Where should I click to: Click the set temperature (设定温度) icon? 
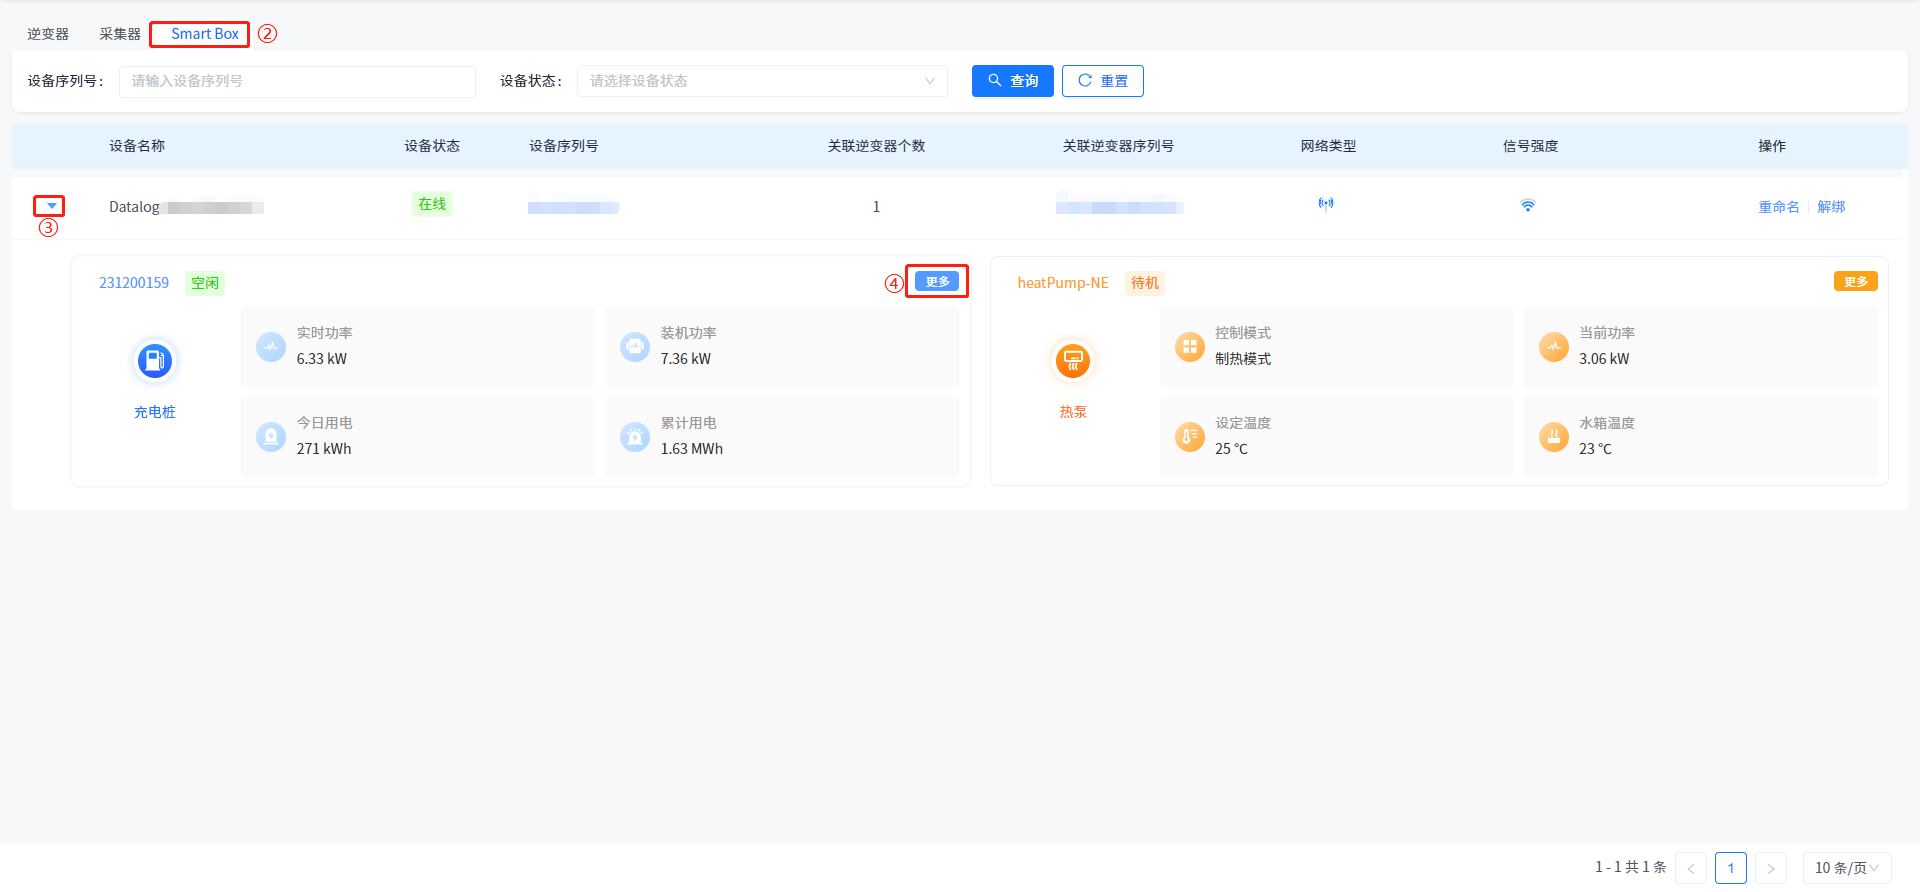pyautogui.click(x=1189, y=437)
